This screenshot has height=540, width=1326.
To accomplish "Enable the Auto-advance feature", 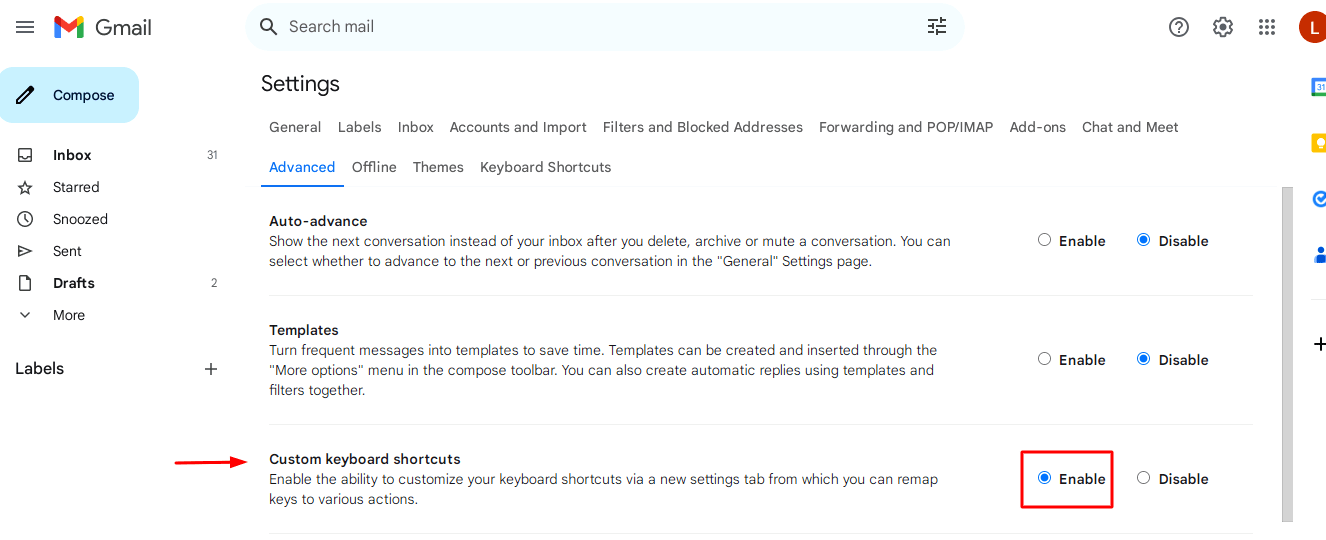I will point(1045,240).
